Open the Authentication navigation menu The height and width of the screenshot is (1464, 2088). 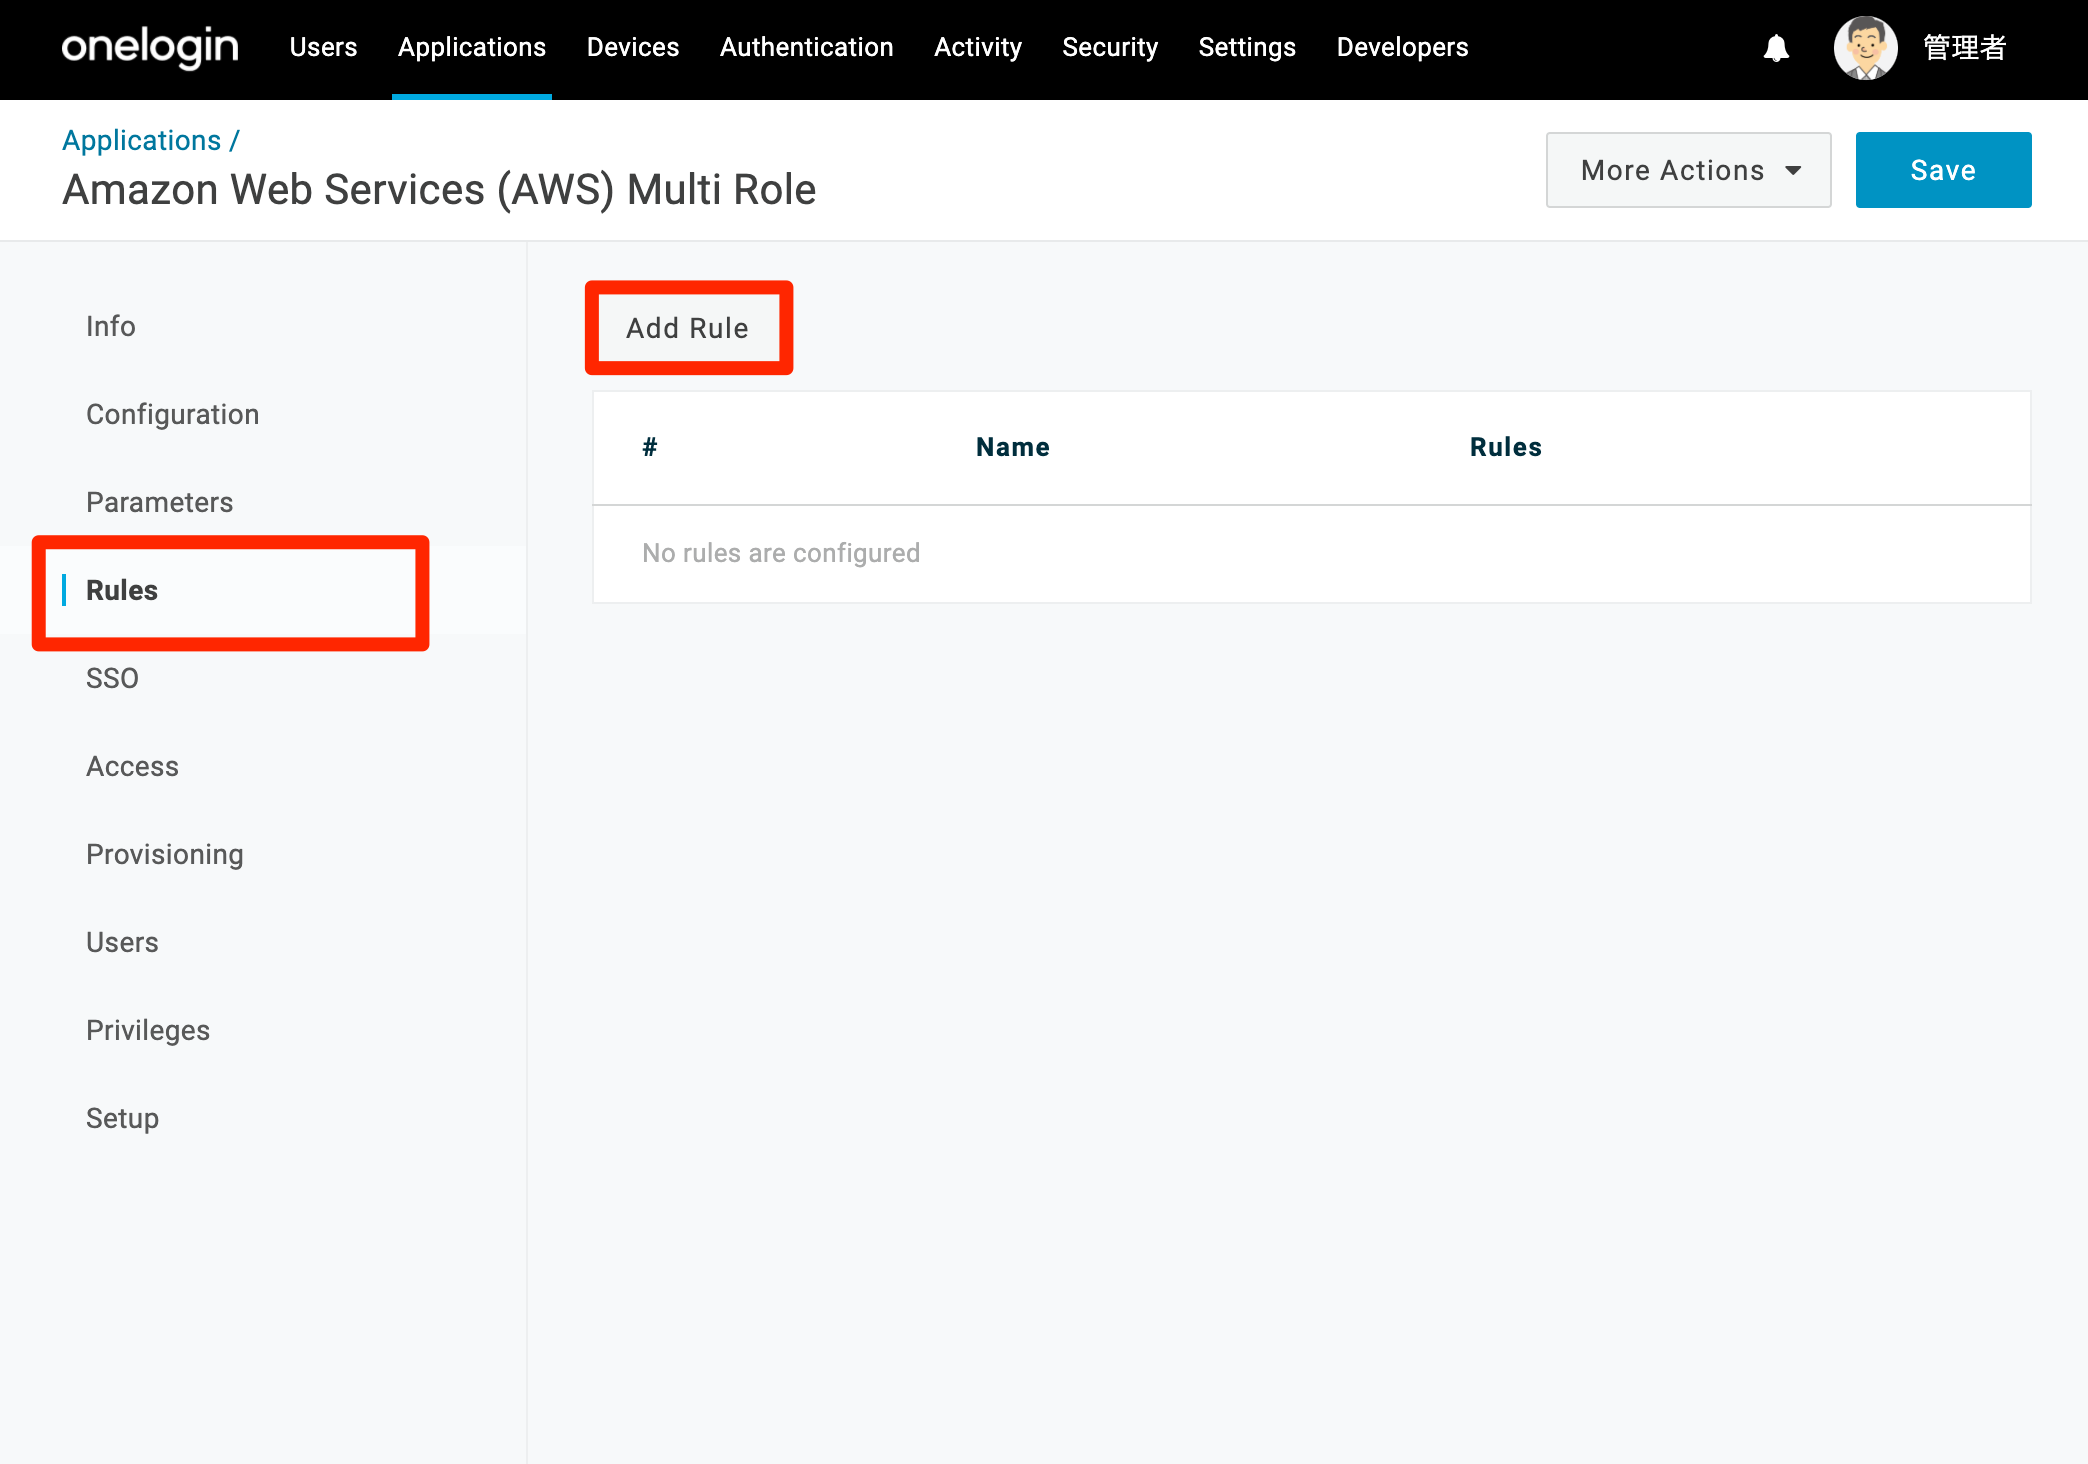pyautogui.click(x=806, y=47)
